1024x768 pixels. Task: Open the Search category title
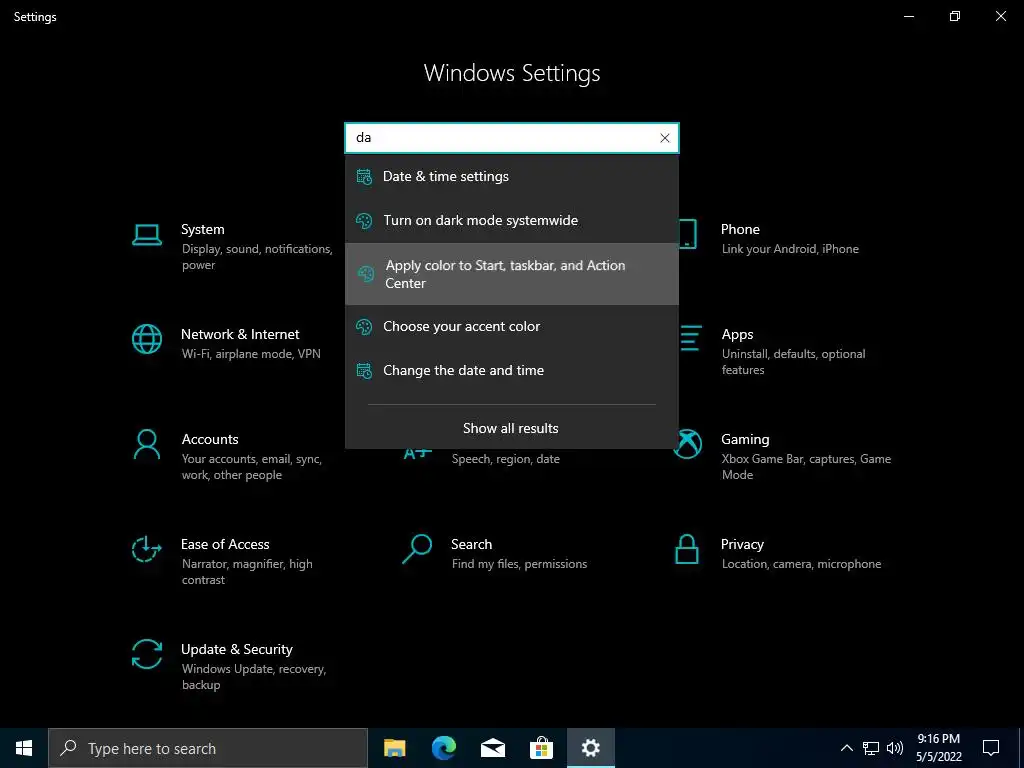[x=472, y=545]
